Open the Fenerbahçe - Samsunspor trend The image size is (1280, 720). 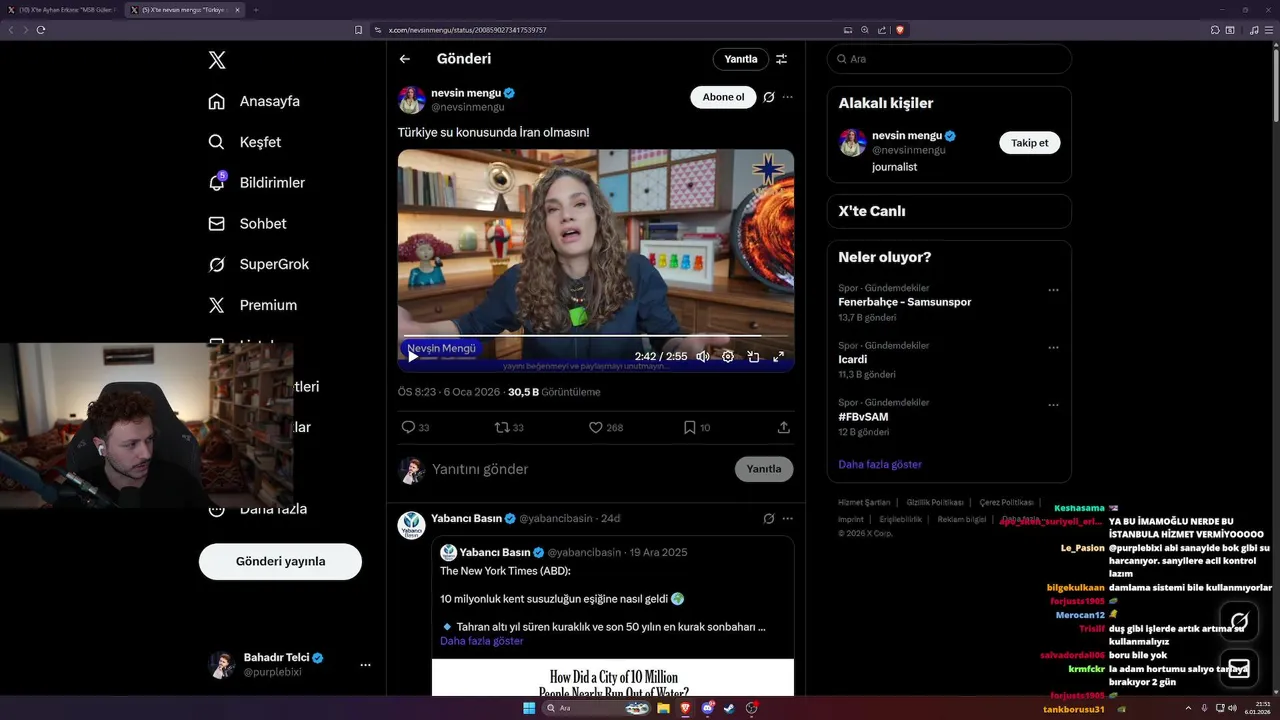[x=905, y=302]
